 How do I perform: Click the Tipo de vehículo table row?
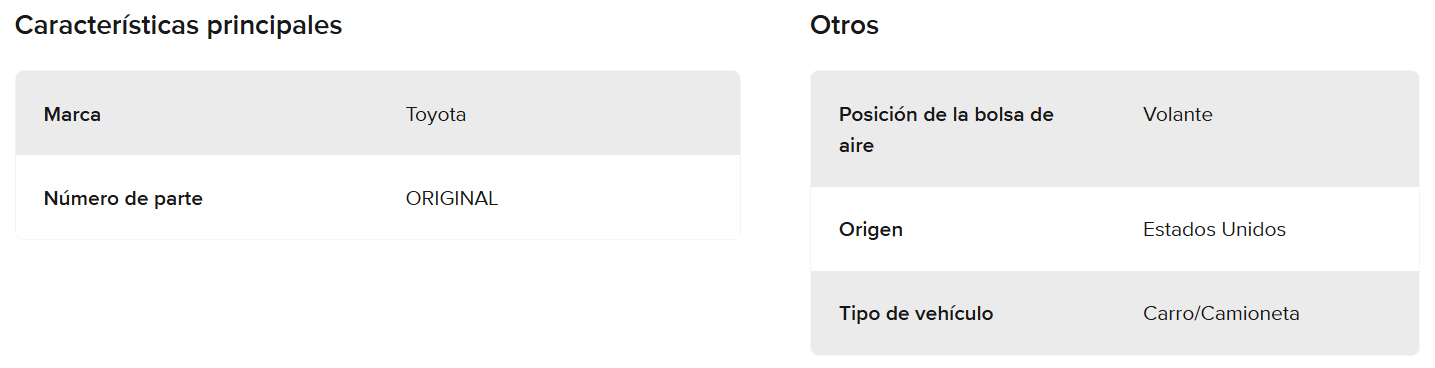pos(1115,313)
